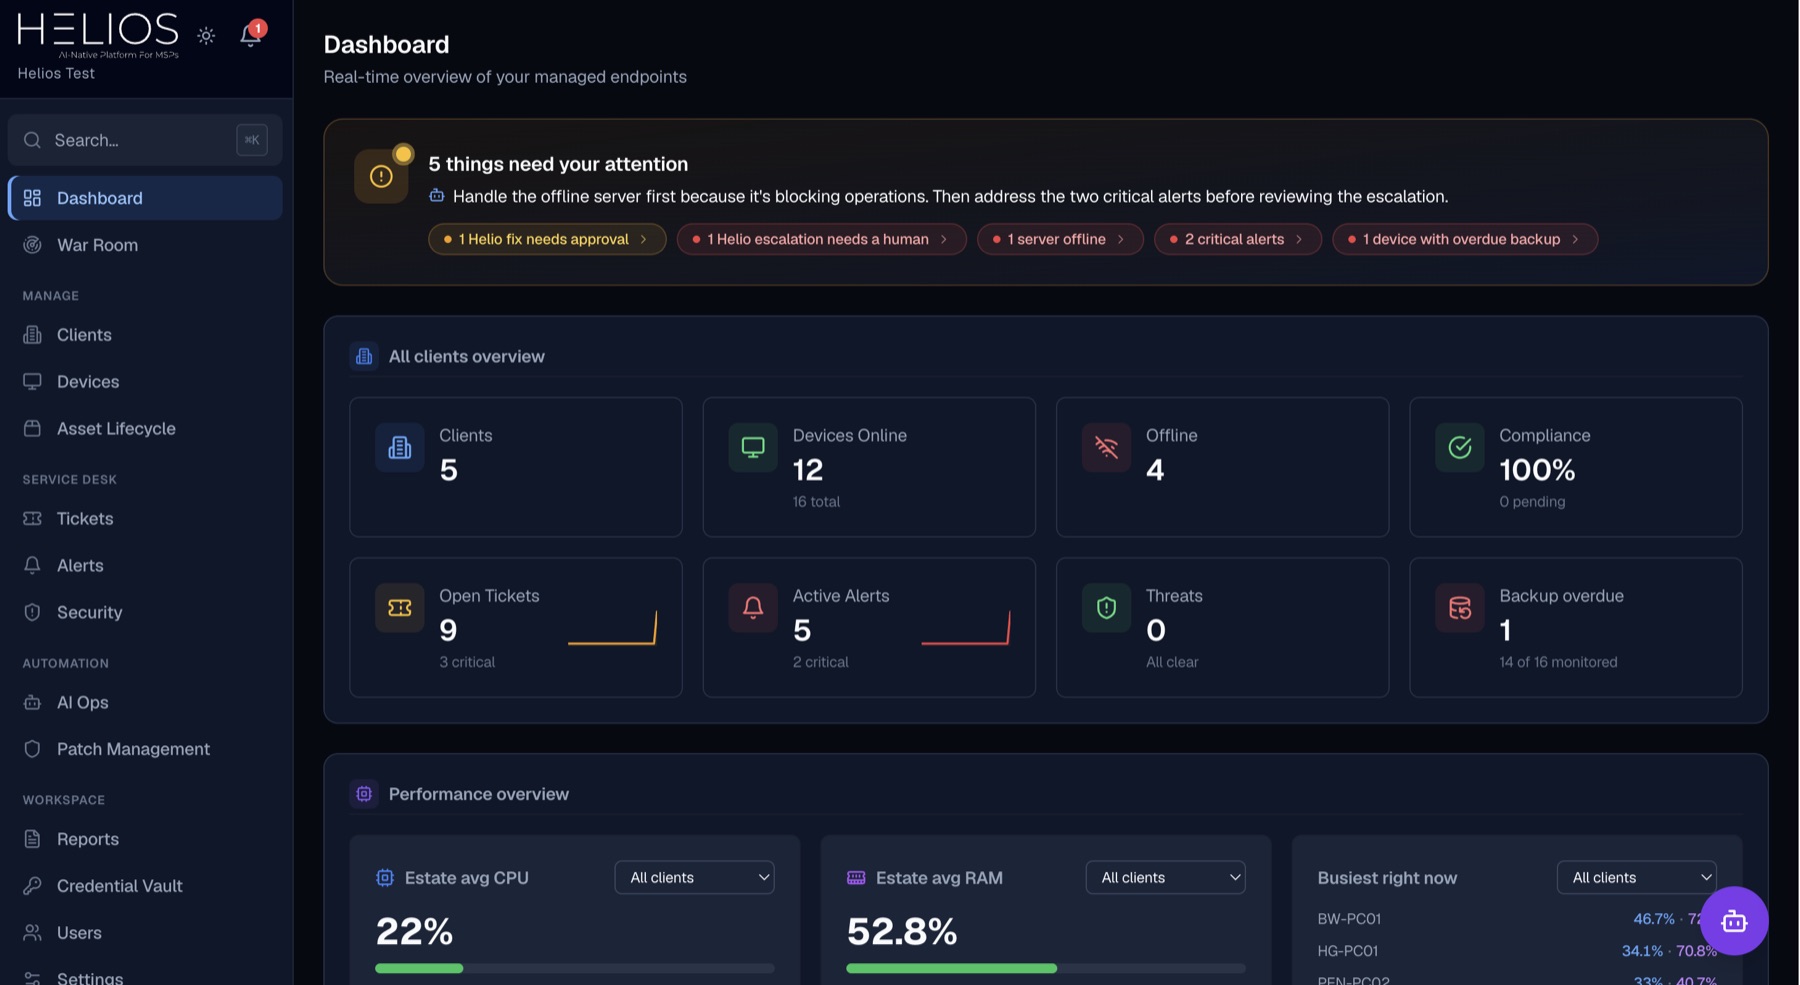Open Estate avg RAM All clients dropdown
1800x985 pixels.
[x=1165, y=878]
